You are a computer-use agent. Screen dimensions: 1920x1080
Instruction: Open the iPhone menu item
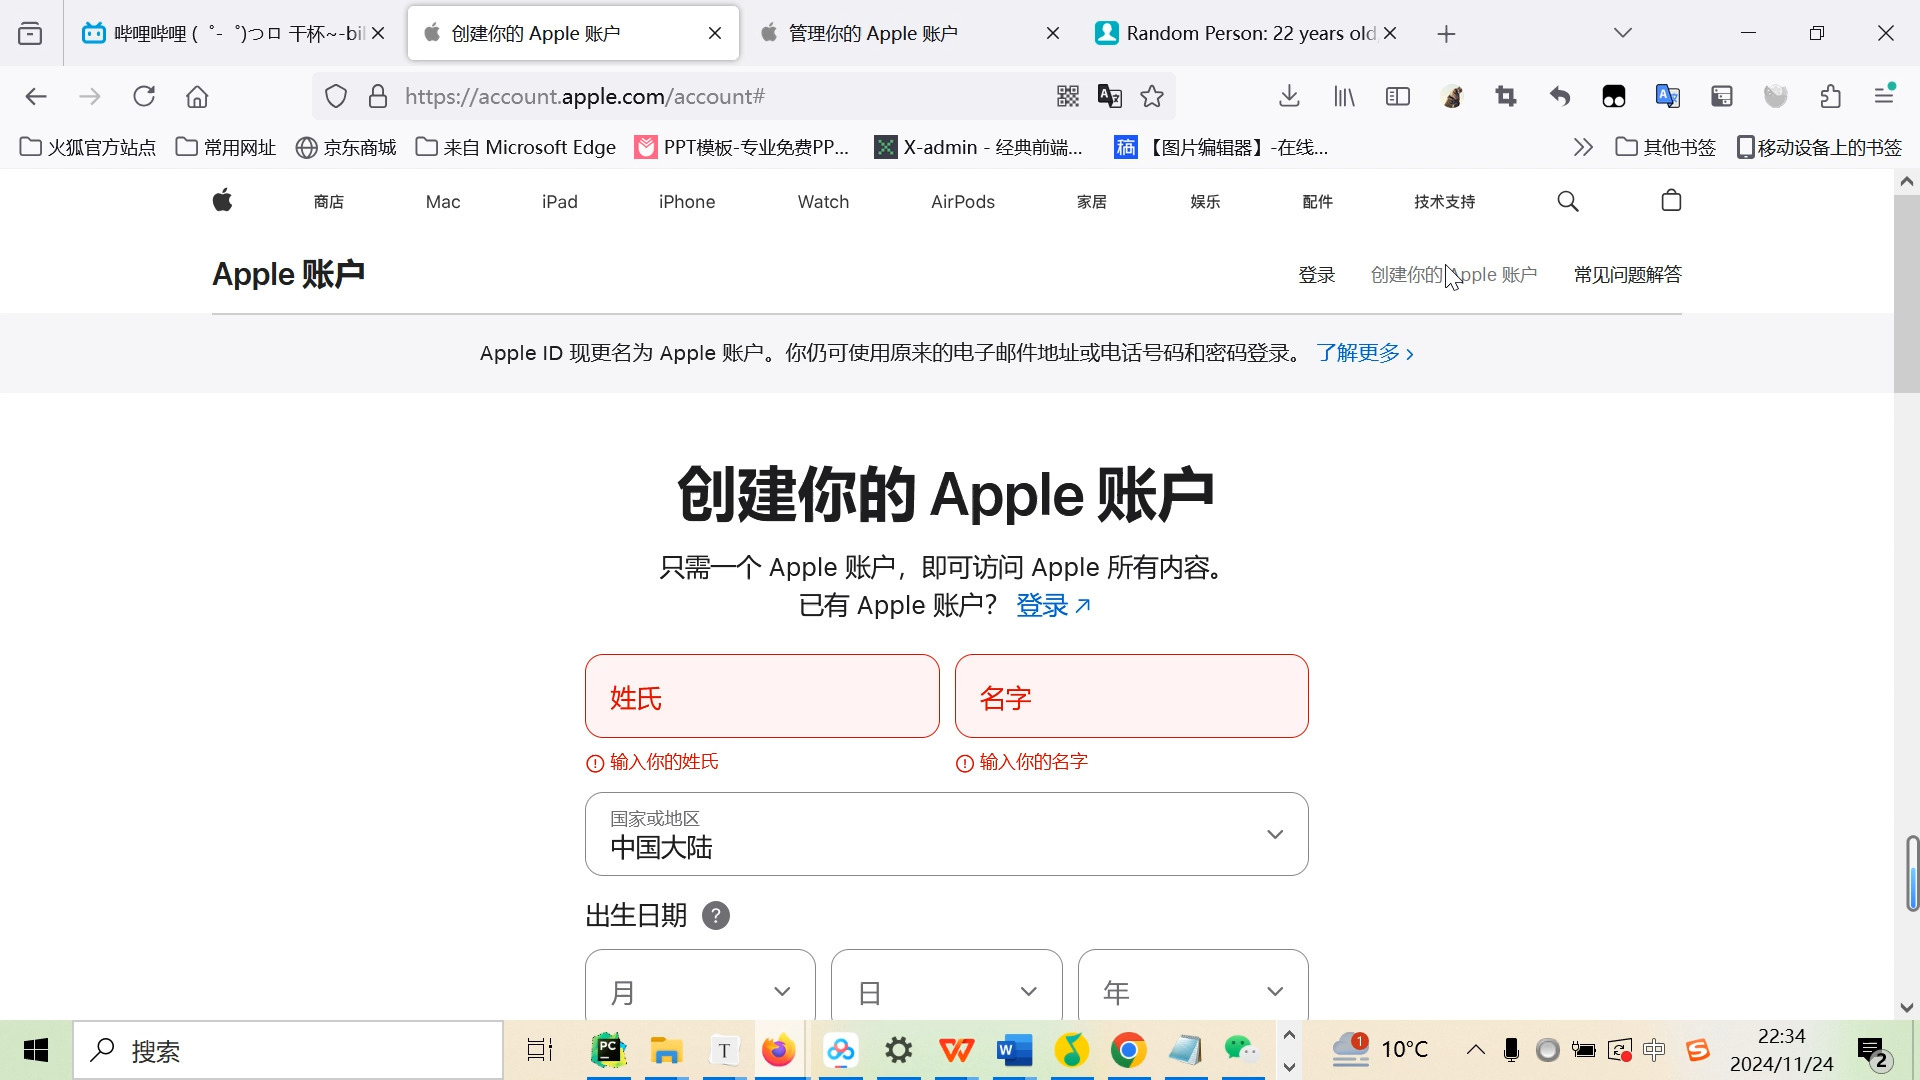click(x=686, y=201)
